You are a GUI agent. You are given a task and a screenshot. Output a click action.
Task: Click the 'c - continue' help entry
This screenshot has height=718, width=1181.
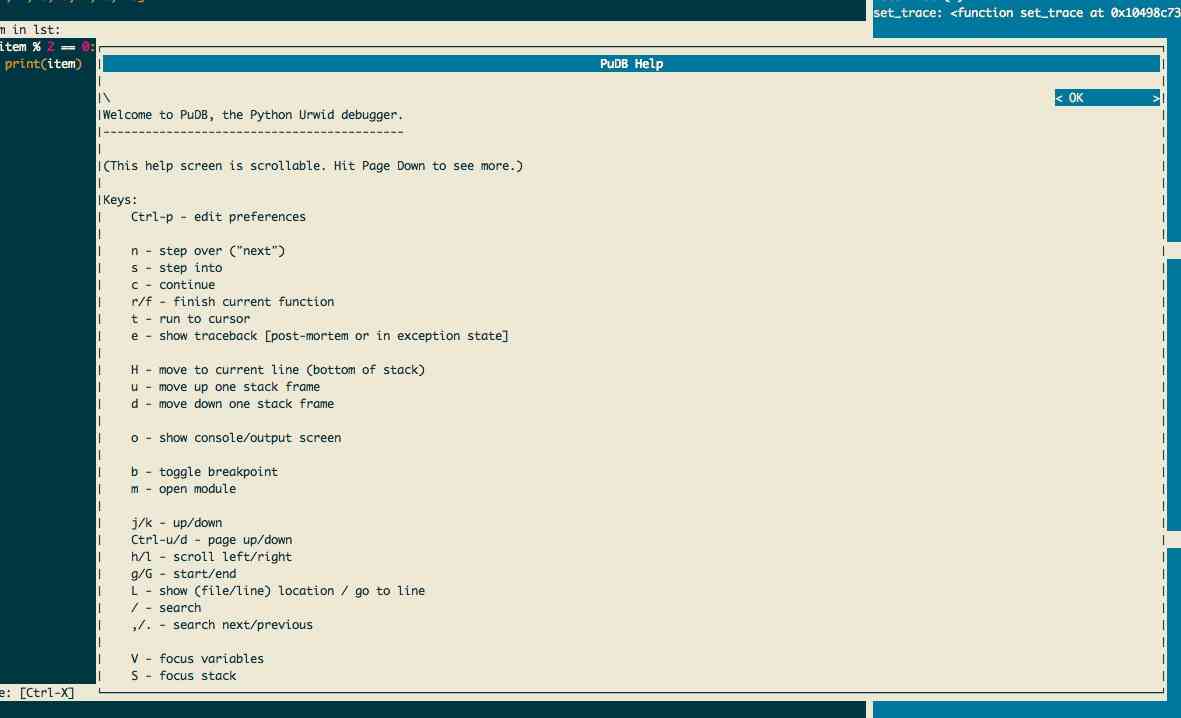[x=172, y=285]
